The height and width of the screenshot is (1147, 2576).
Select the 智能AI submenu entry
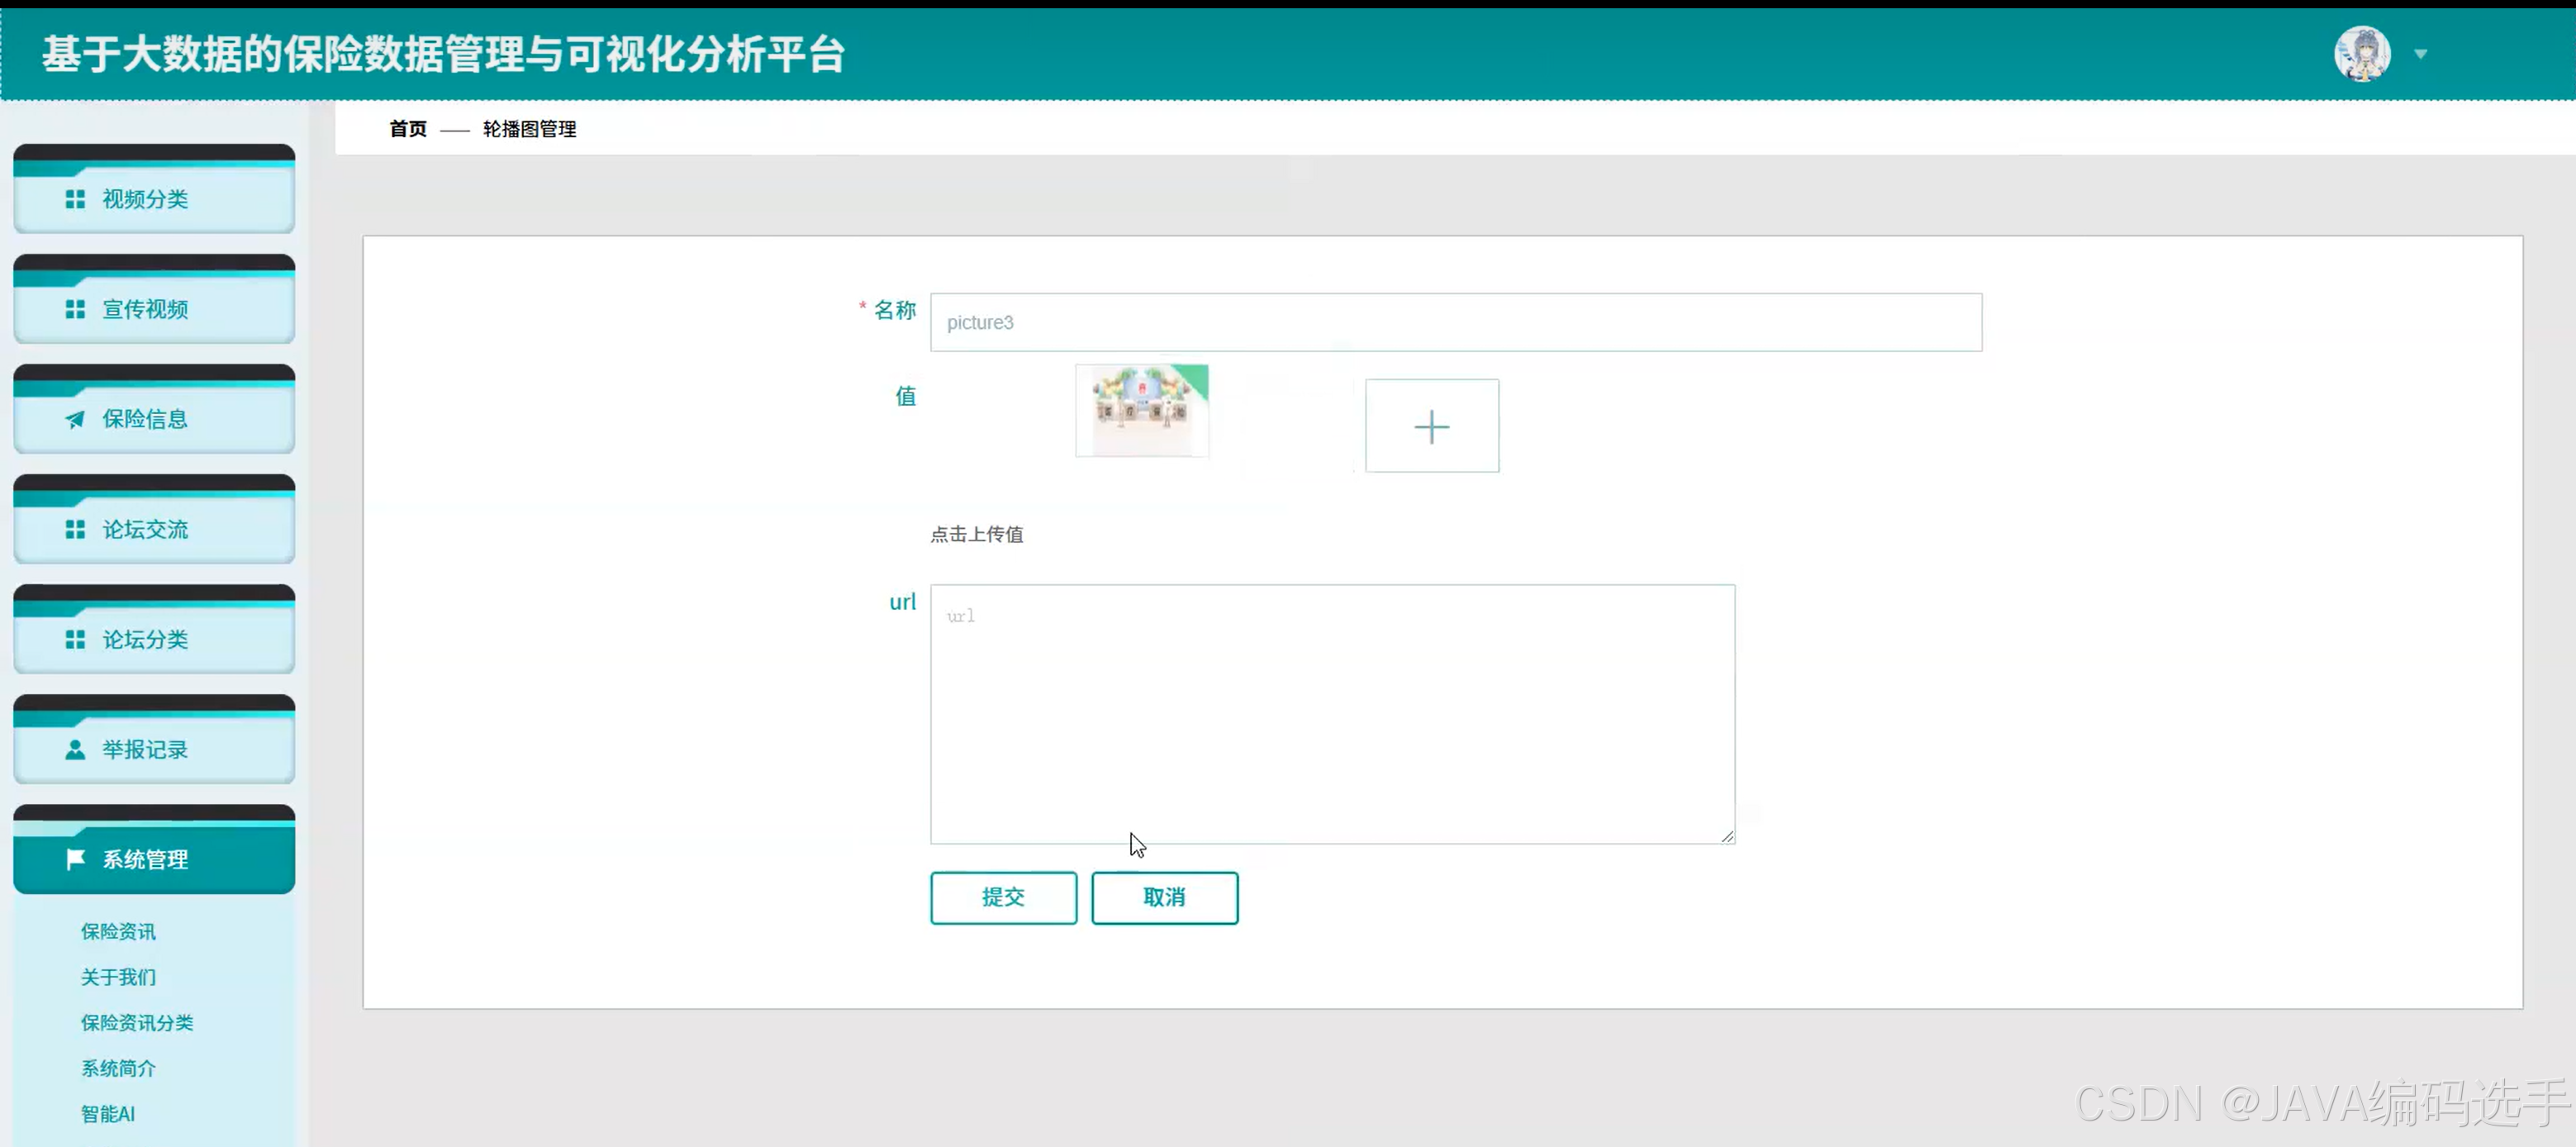(107, 1113)
